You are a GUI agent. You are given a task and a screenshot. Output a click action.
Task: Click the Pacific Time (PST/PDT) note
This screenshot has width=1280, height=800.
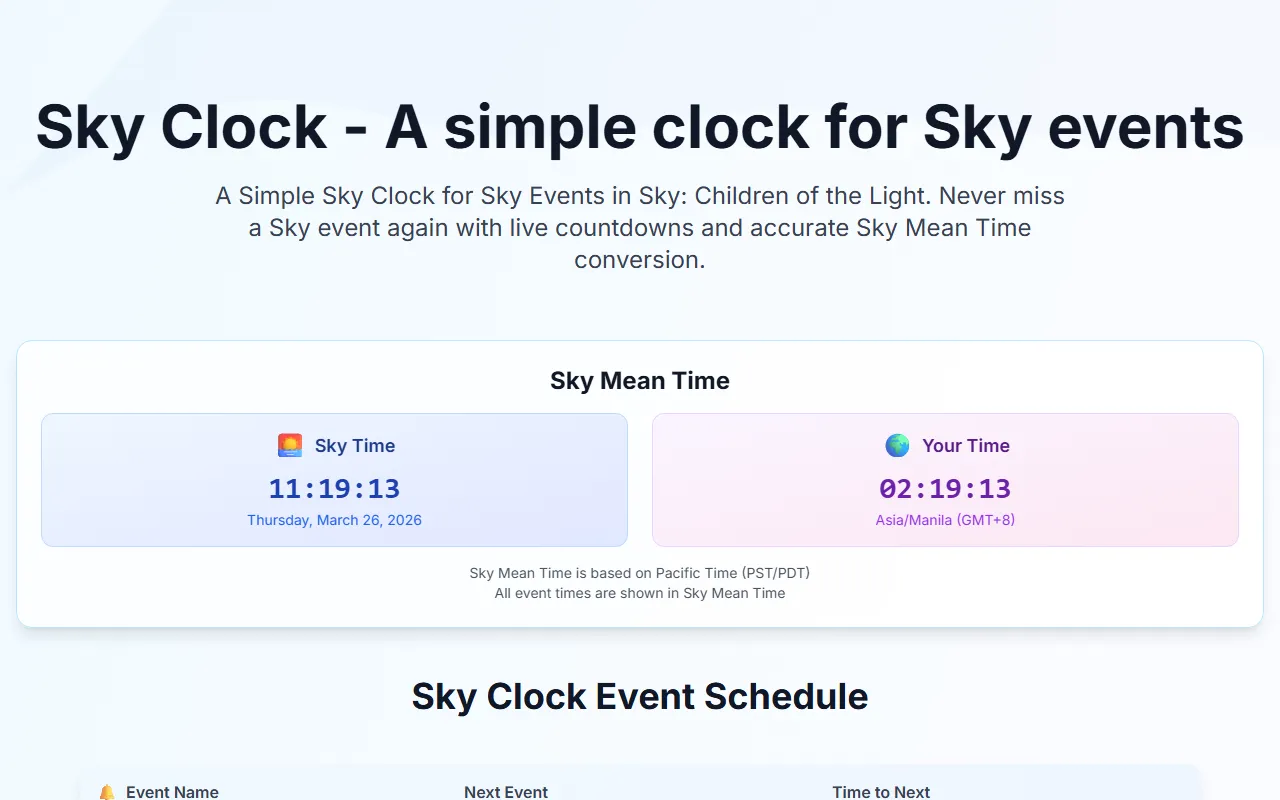640,573
